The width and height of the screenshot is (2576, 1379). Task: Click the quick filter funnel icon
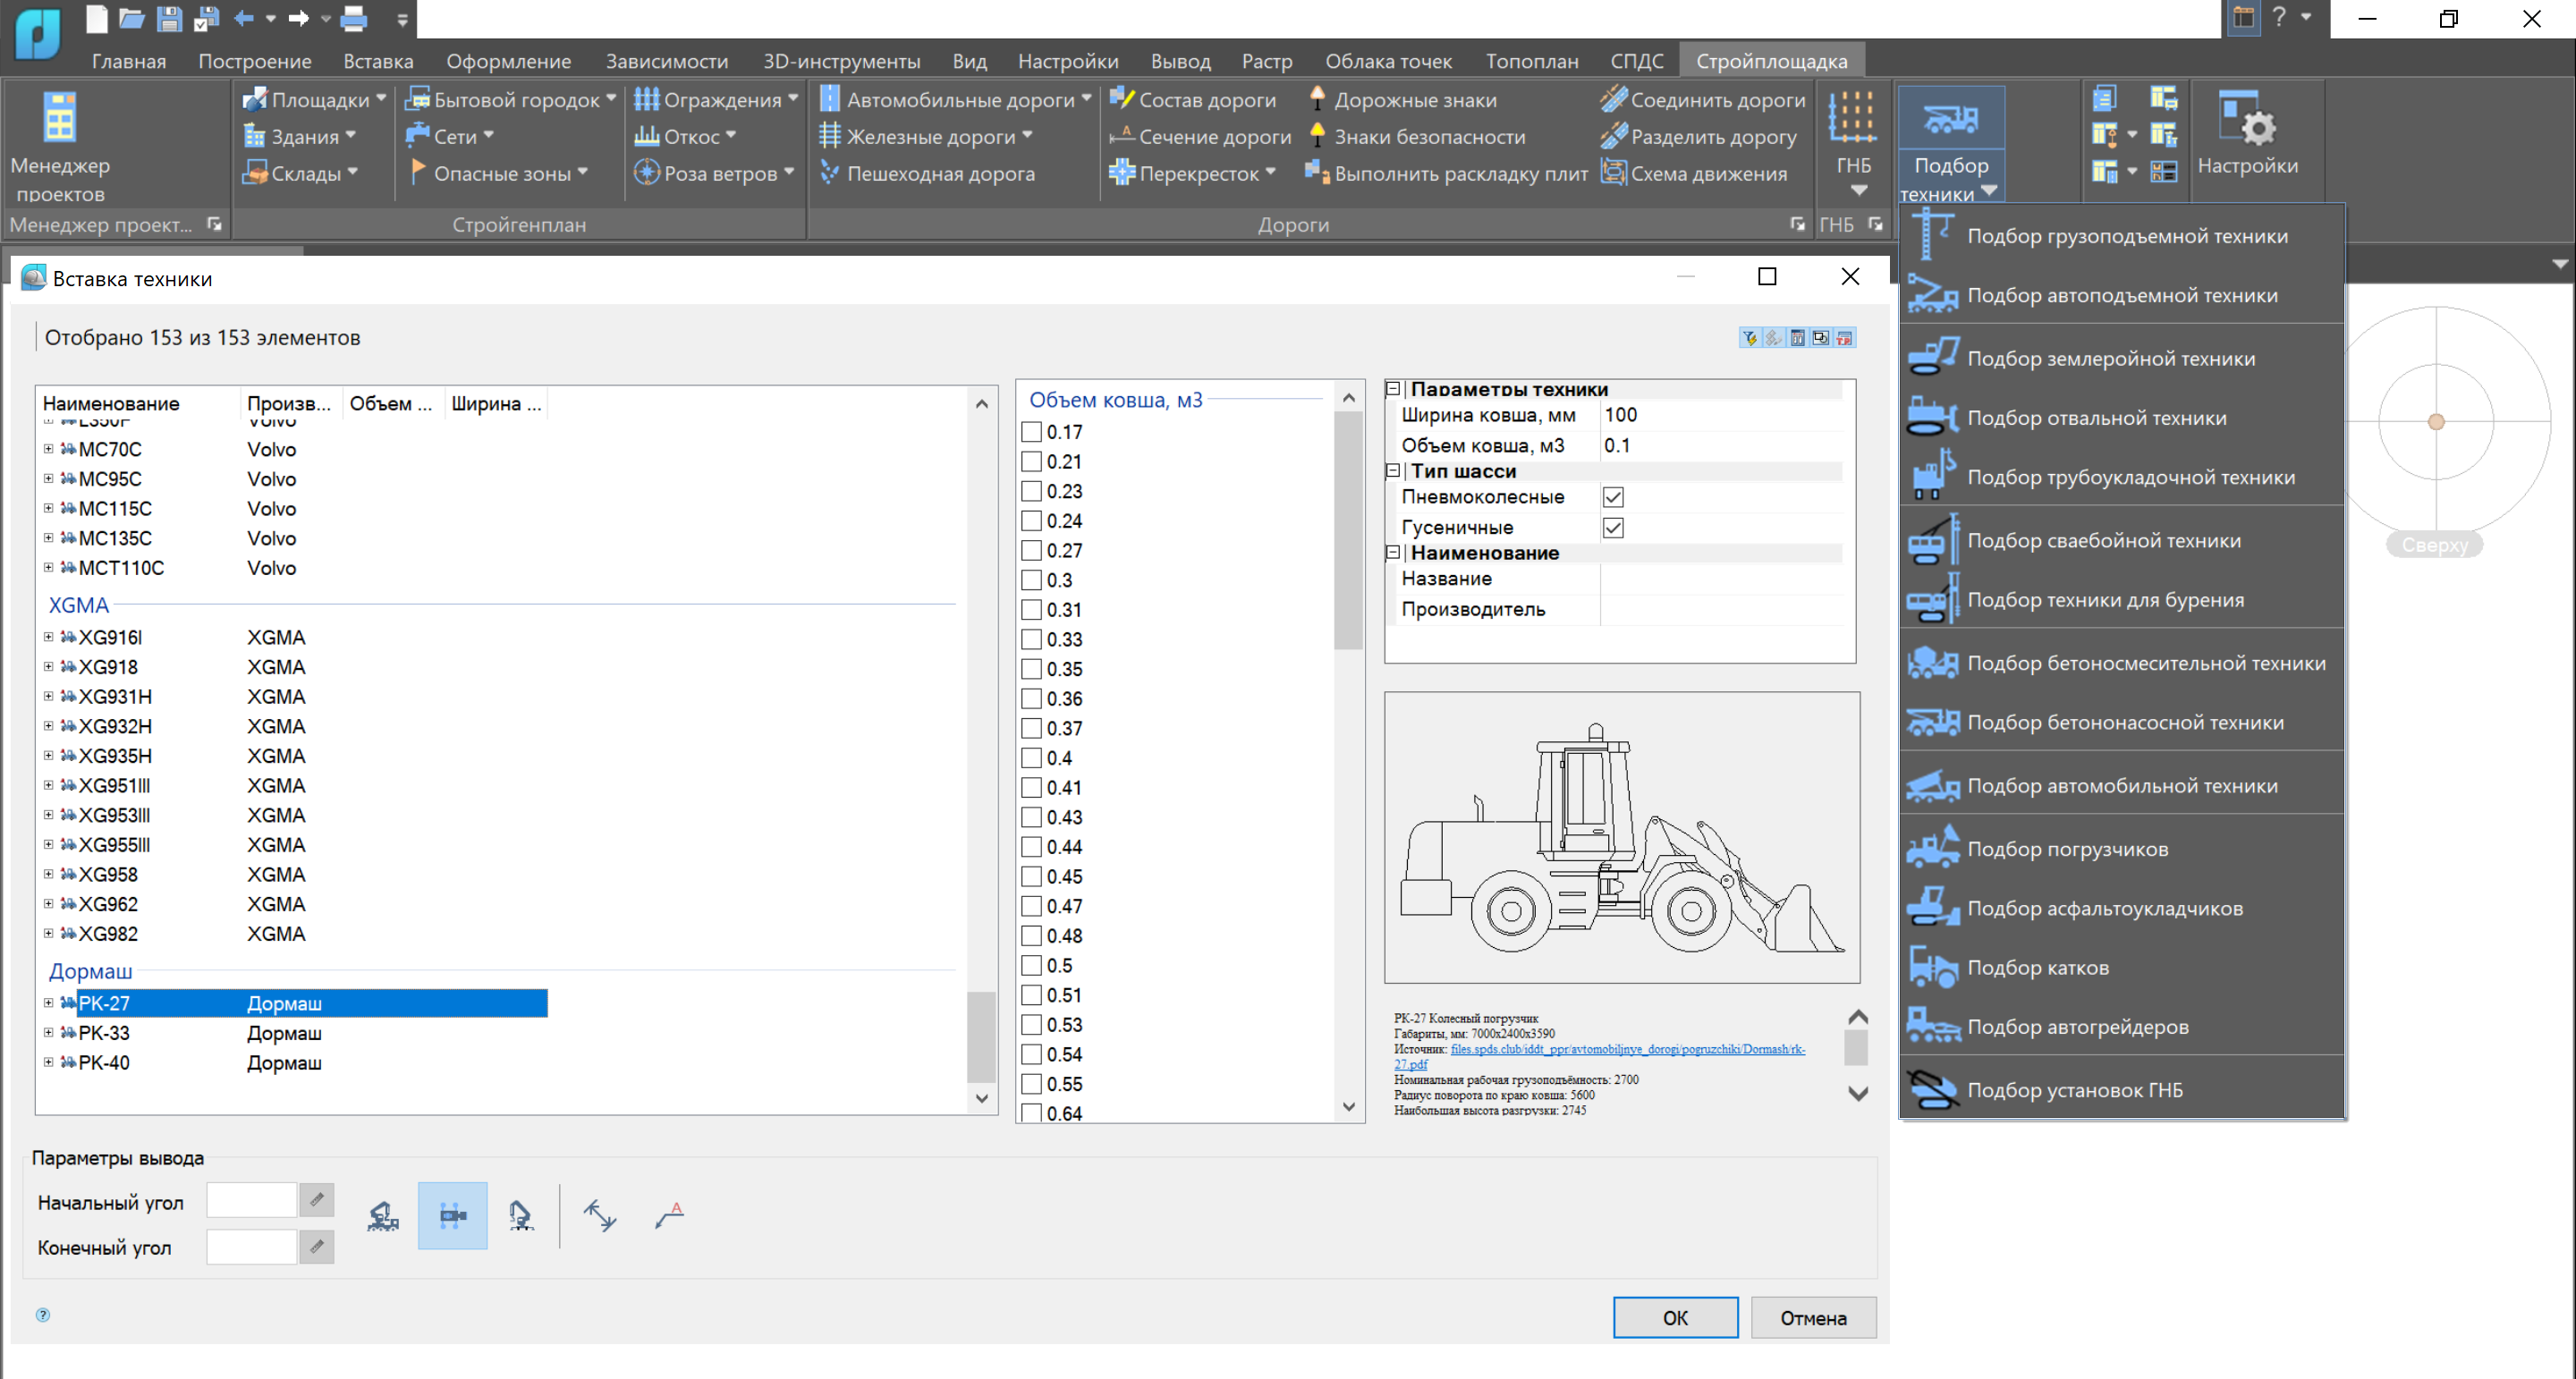click(x=1749, y=338)
